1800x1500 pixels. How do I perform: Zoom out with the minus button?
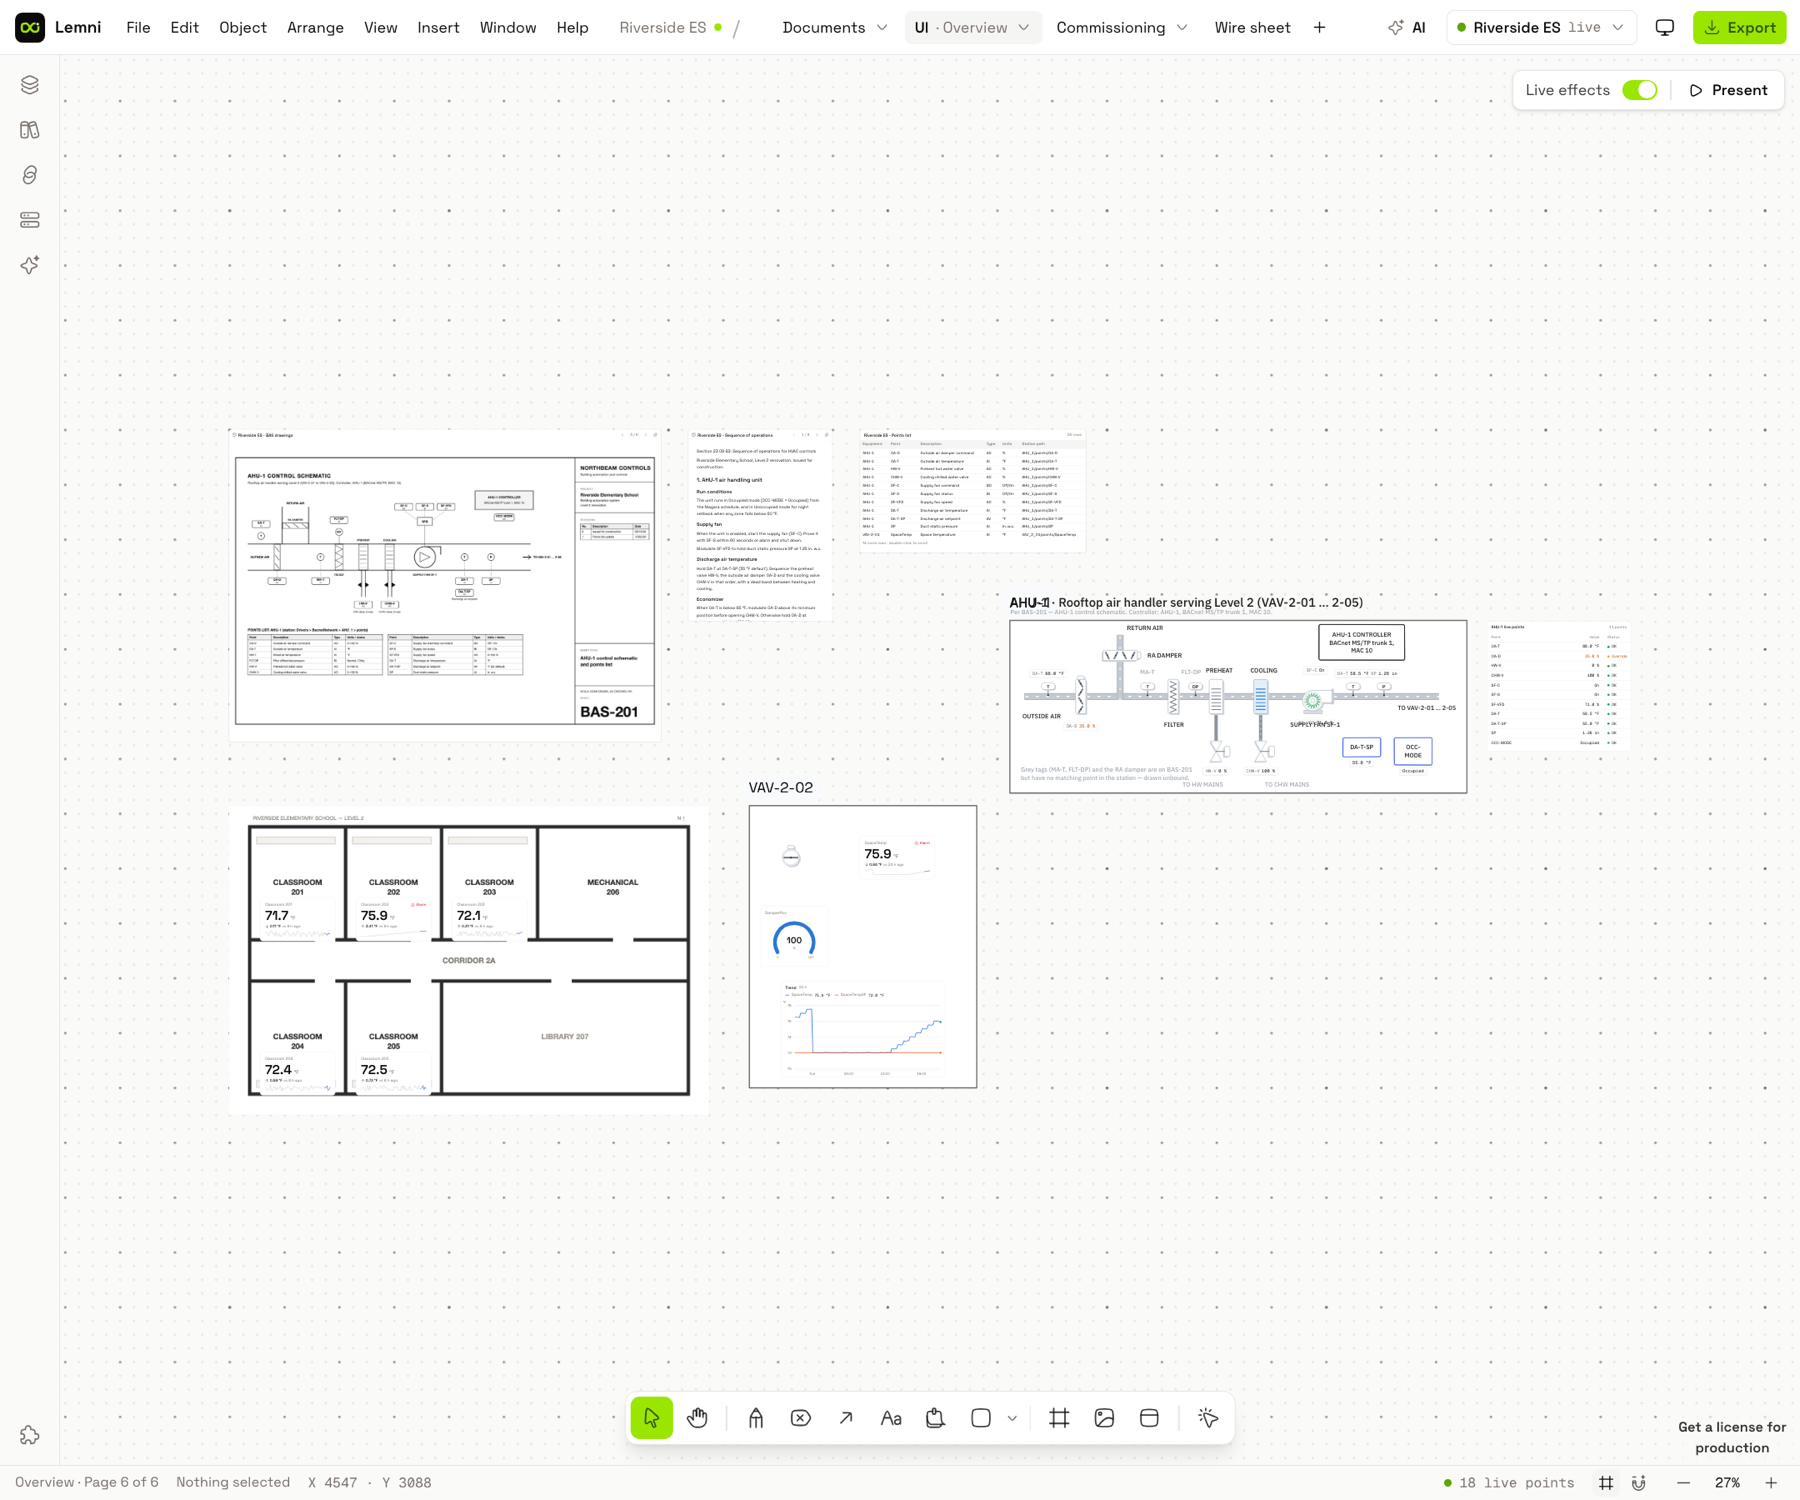[x=1684, y=1483]
